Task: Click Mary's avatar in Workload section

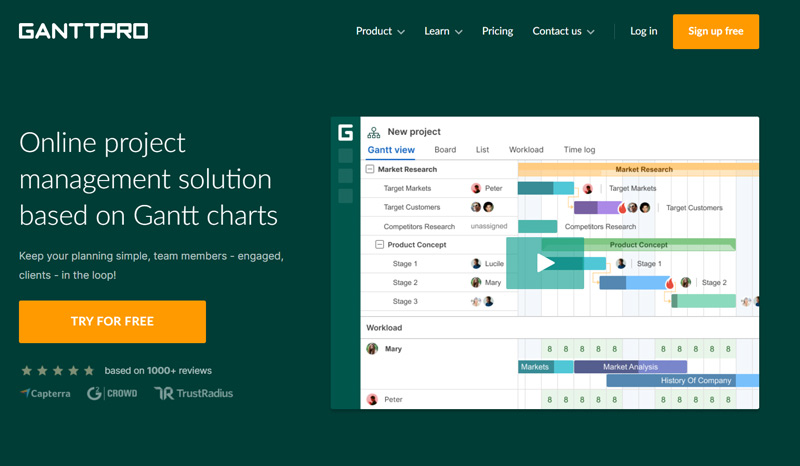Action: tap(372, 349)
